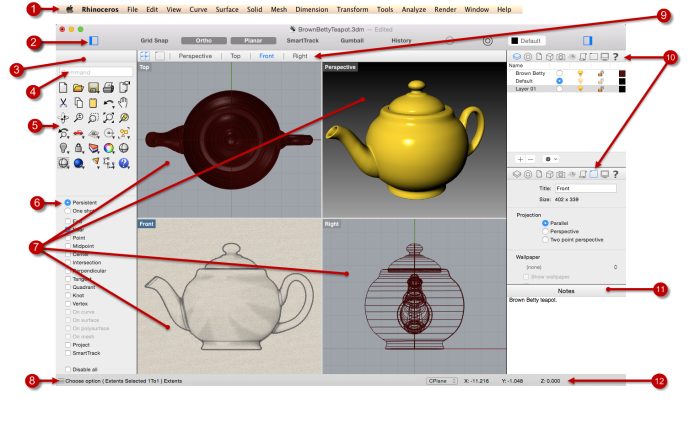The height and width of the screenshot is (428, 700).
Task: Check the Disable all checkbox
Action: [x=68, y=369]
